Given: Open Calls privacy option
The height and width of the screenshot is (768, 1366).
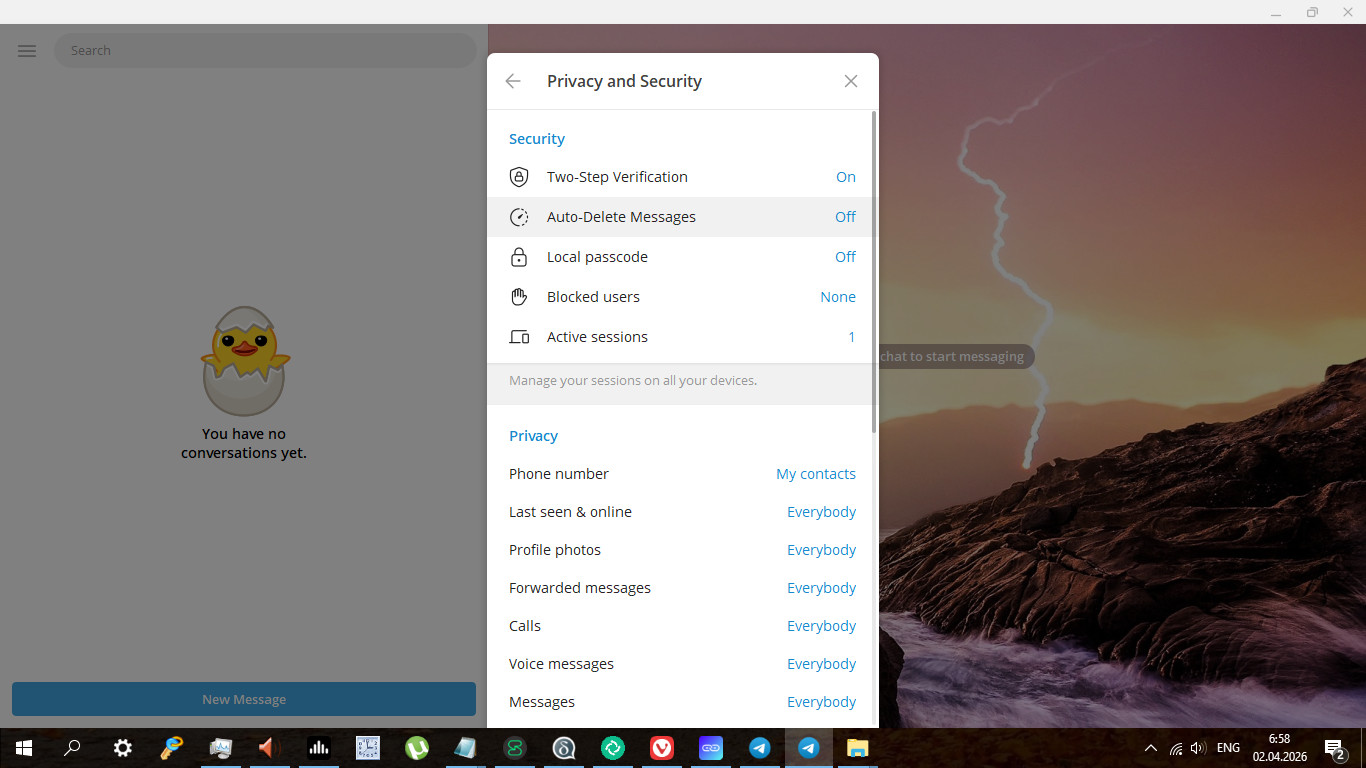Looking at the screenshot, I should click(680, 626).
